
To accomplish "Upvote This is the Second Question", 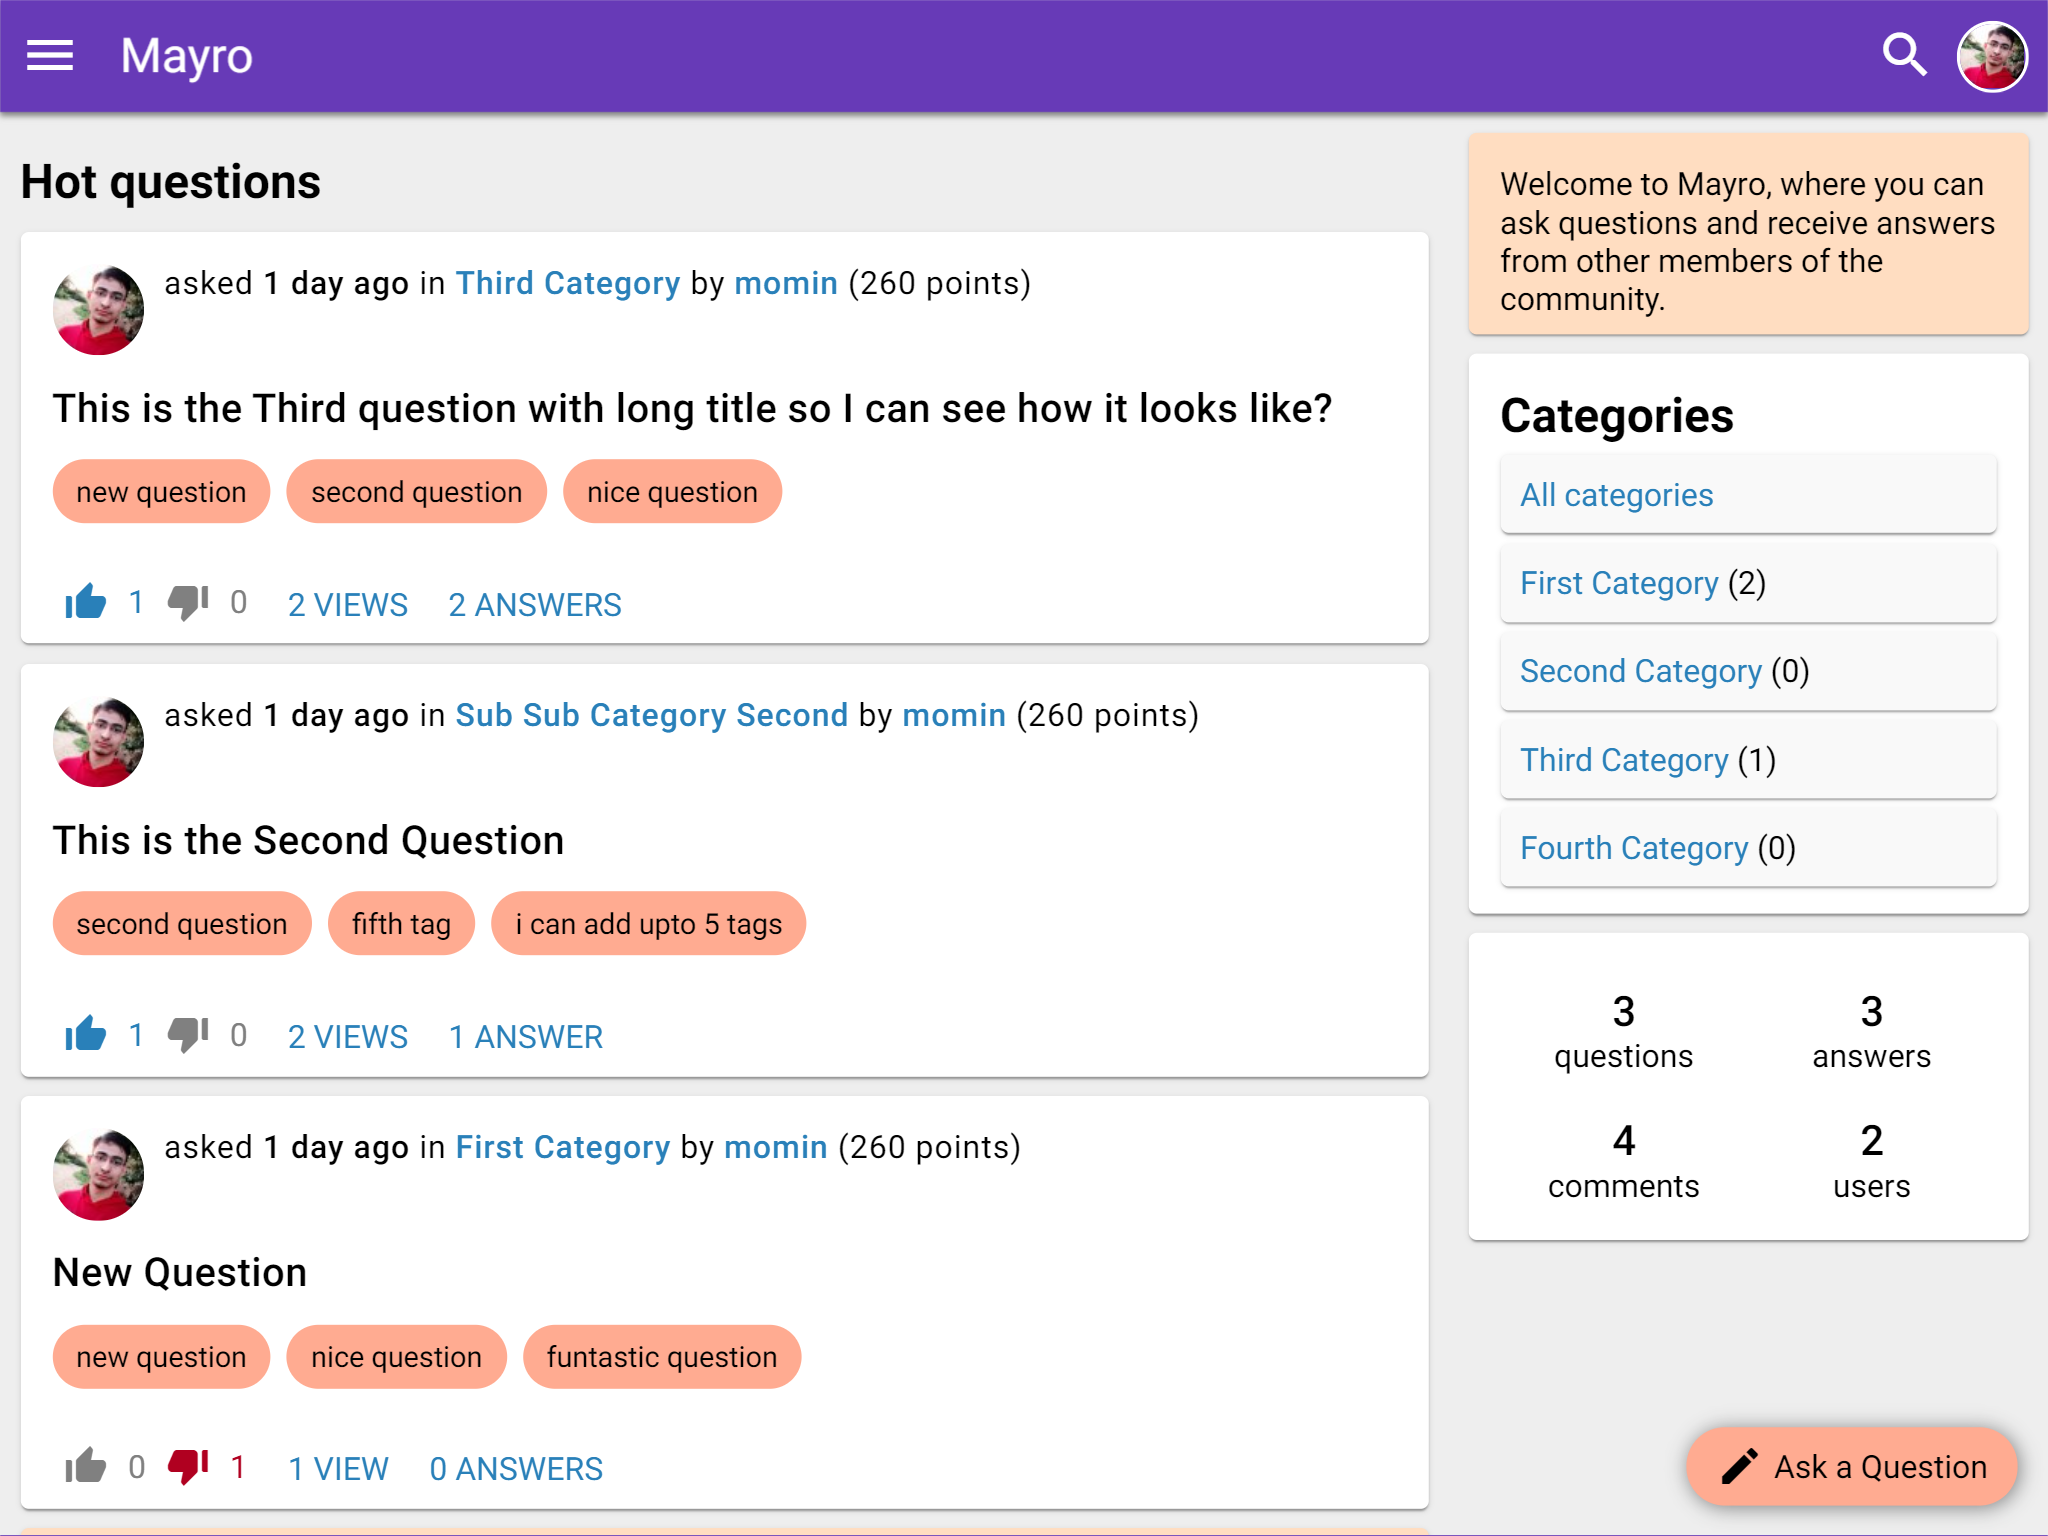I will (86, 1034).
